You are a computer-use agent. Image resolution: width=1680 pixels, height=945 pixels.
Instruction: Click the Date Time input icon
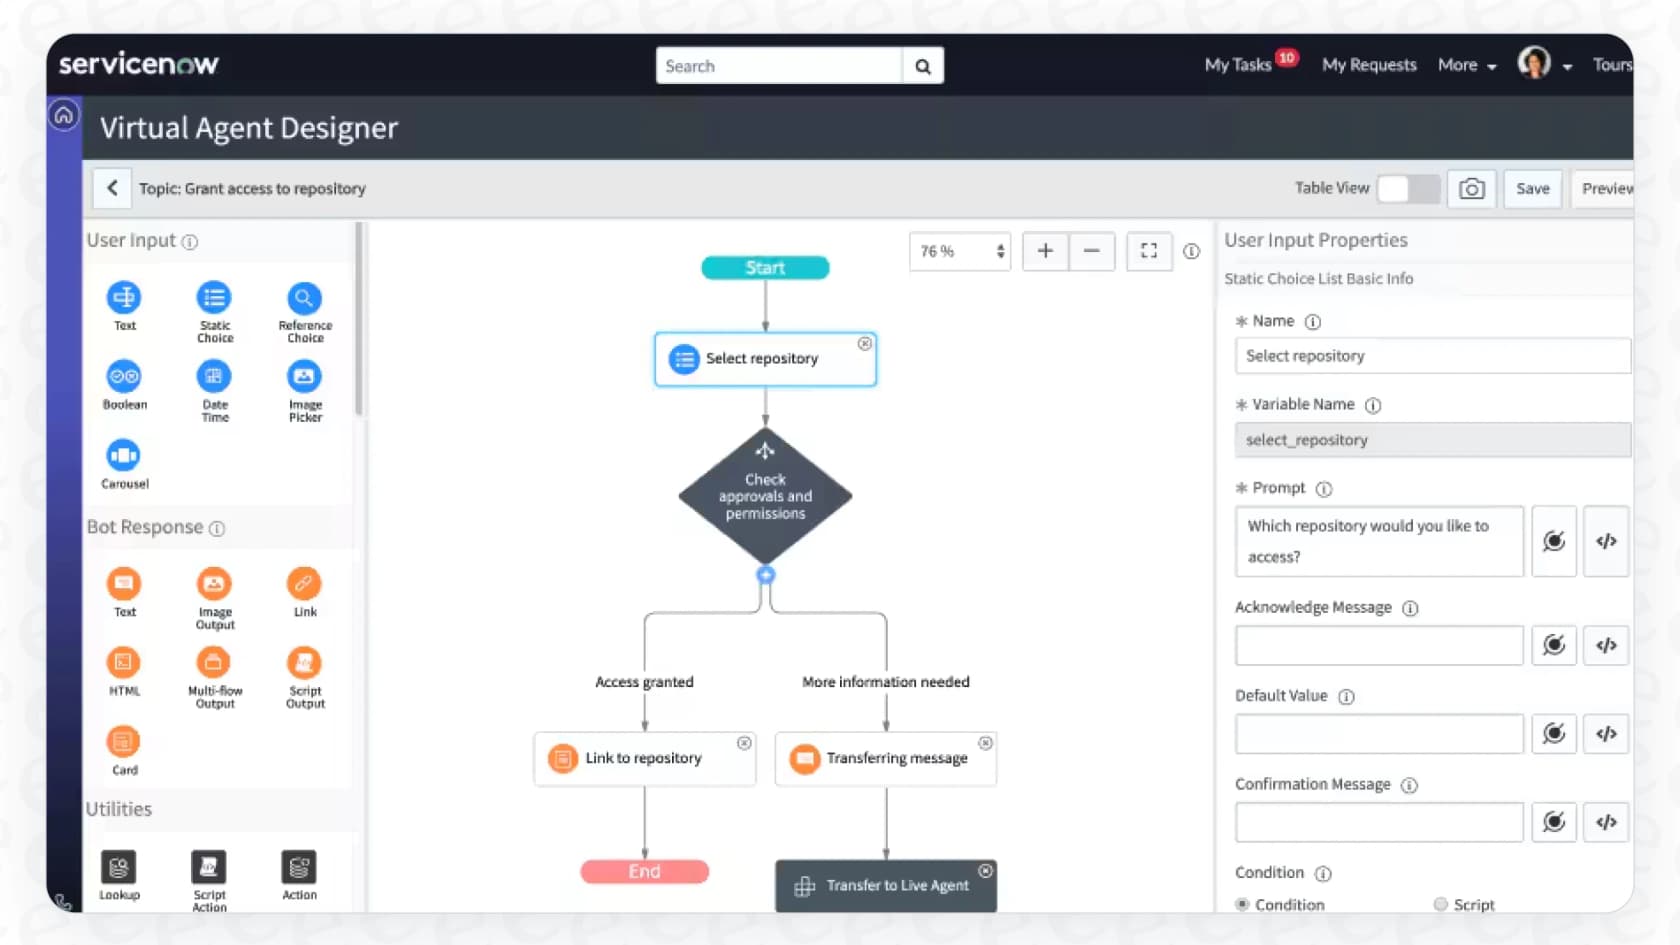pyautogui.click(x=214, y=376)
